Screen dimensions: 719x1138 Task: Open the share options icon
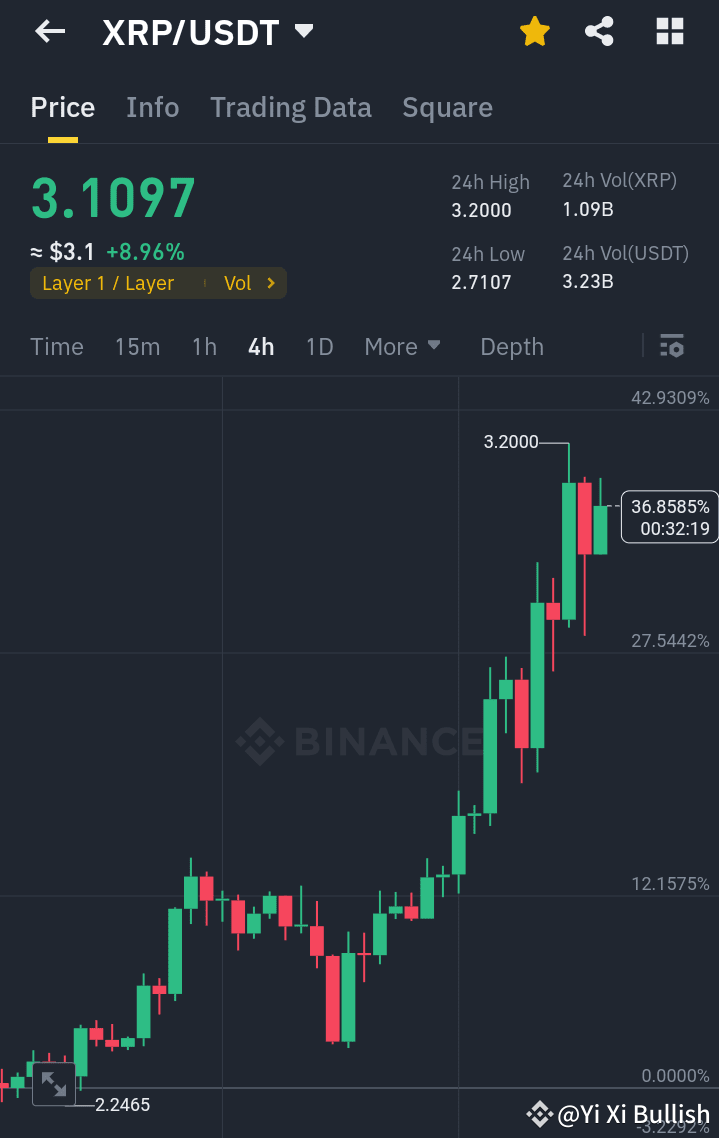pos(599,31)
